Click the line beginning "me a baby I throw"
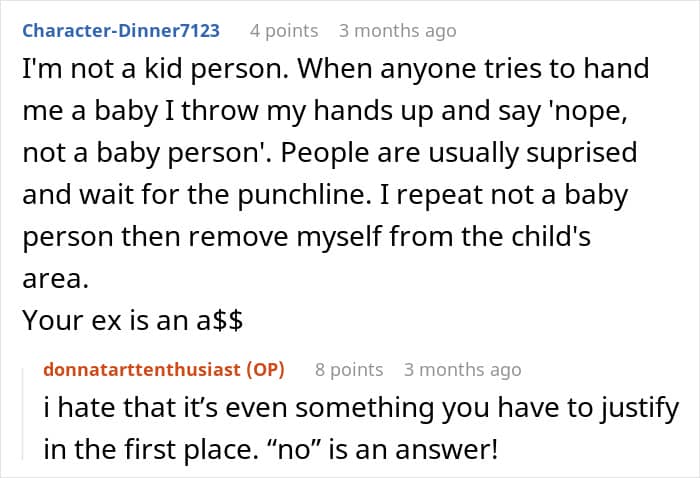Screen dimensions: 700x478 click(325, 111)
